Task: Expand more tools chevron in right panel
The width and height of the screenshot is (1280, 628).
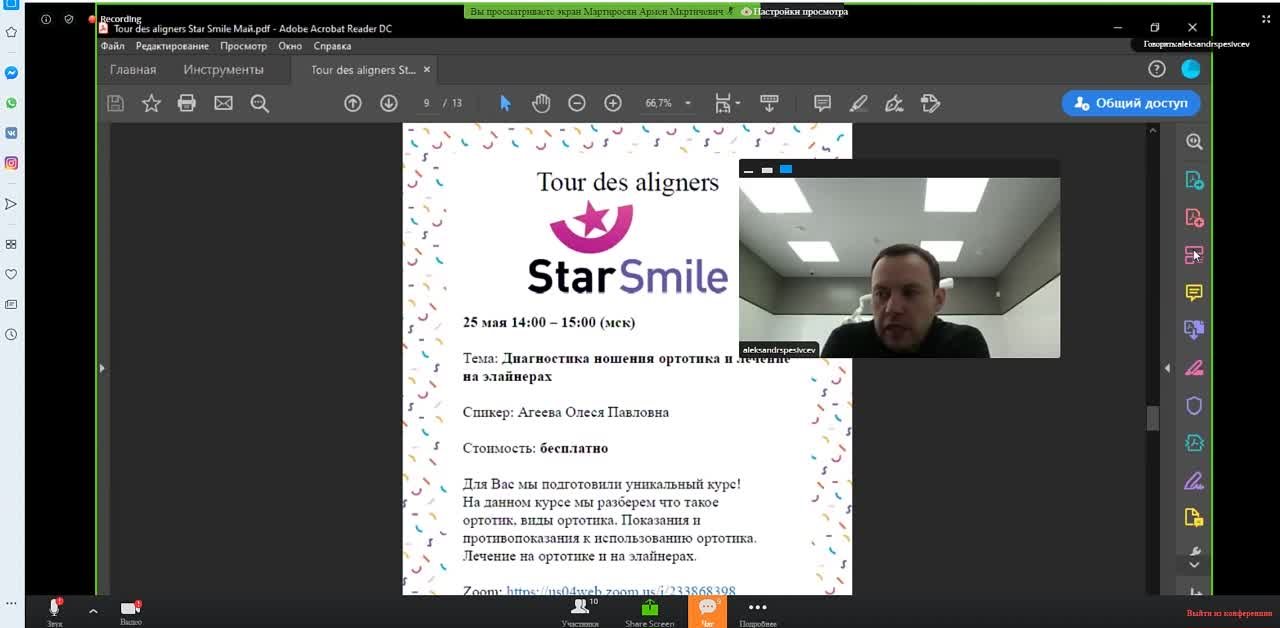Action: coord(1194,565)
